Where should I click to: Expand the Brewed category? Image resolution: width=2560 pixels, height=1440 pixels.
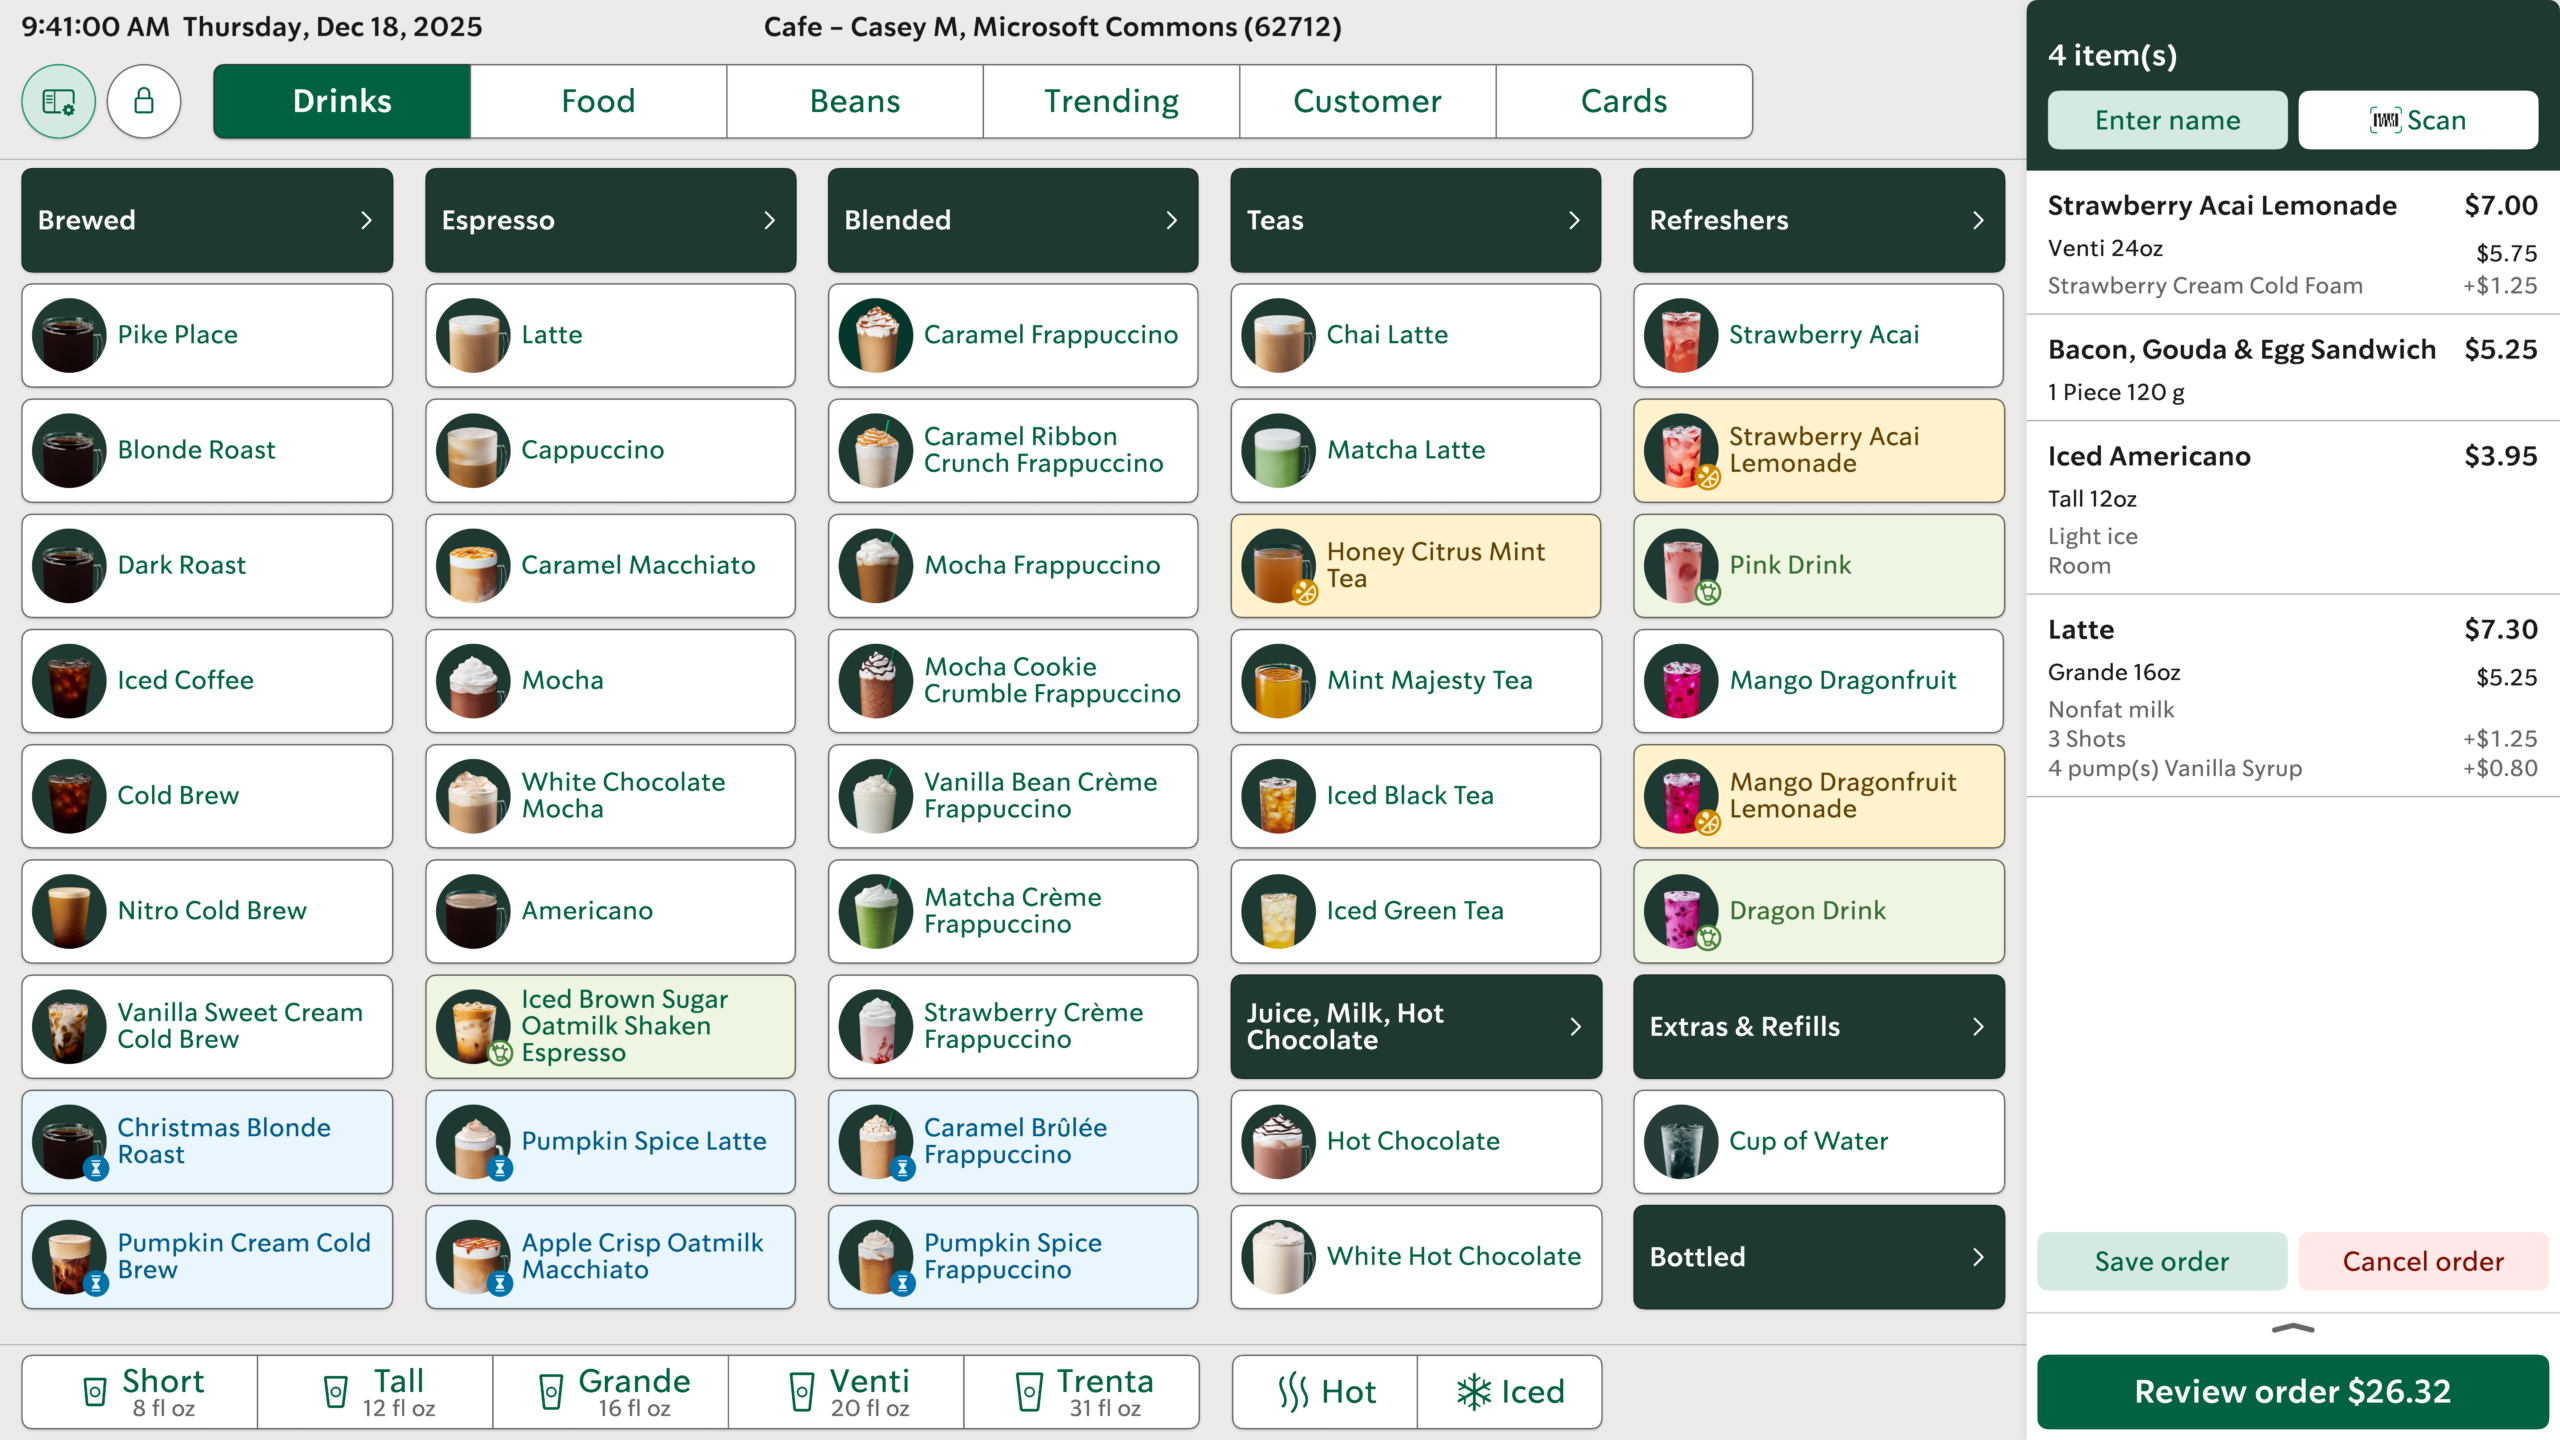[x=207, y=220]
